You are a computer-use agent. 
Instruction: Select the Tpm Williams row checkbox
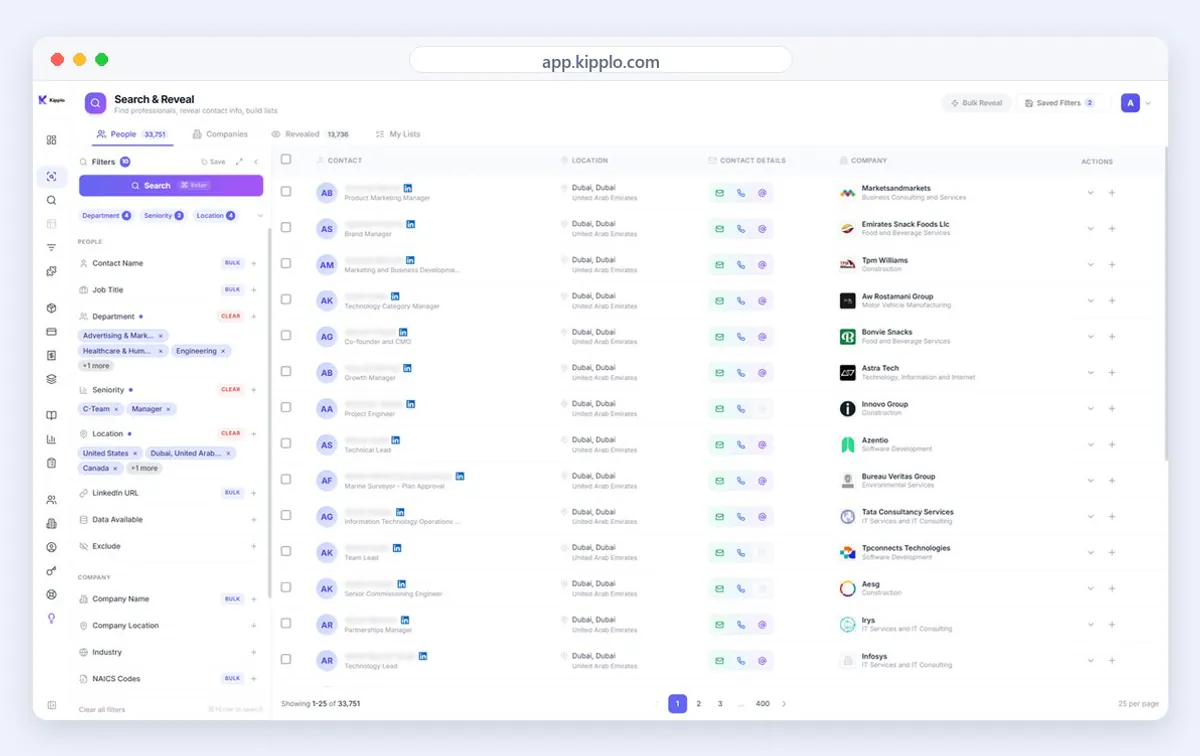tap(286, 263)
